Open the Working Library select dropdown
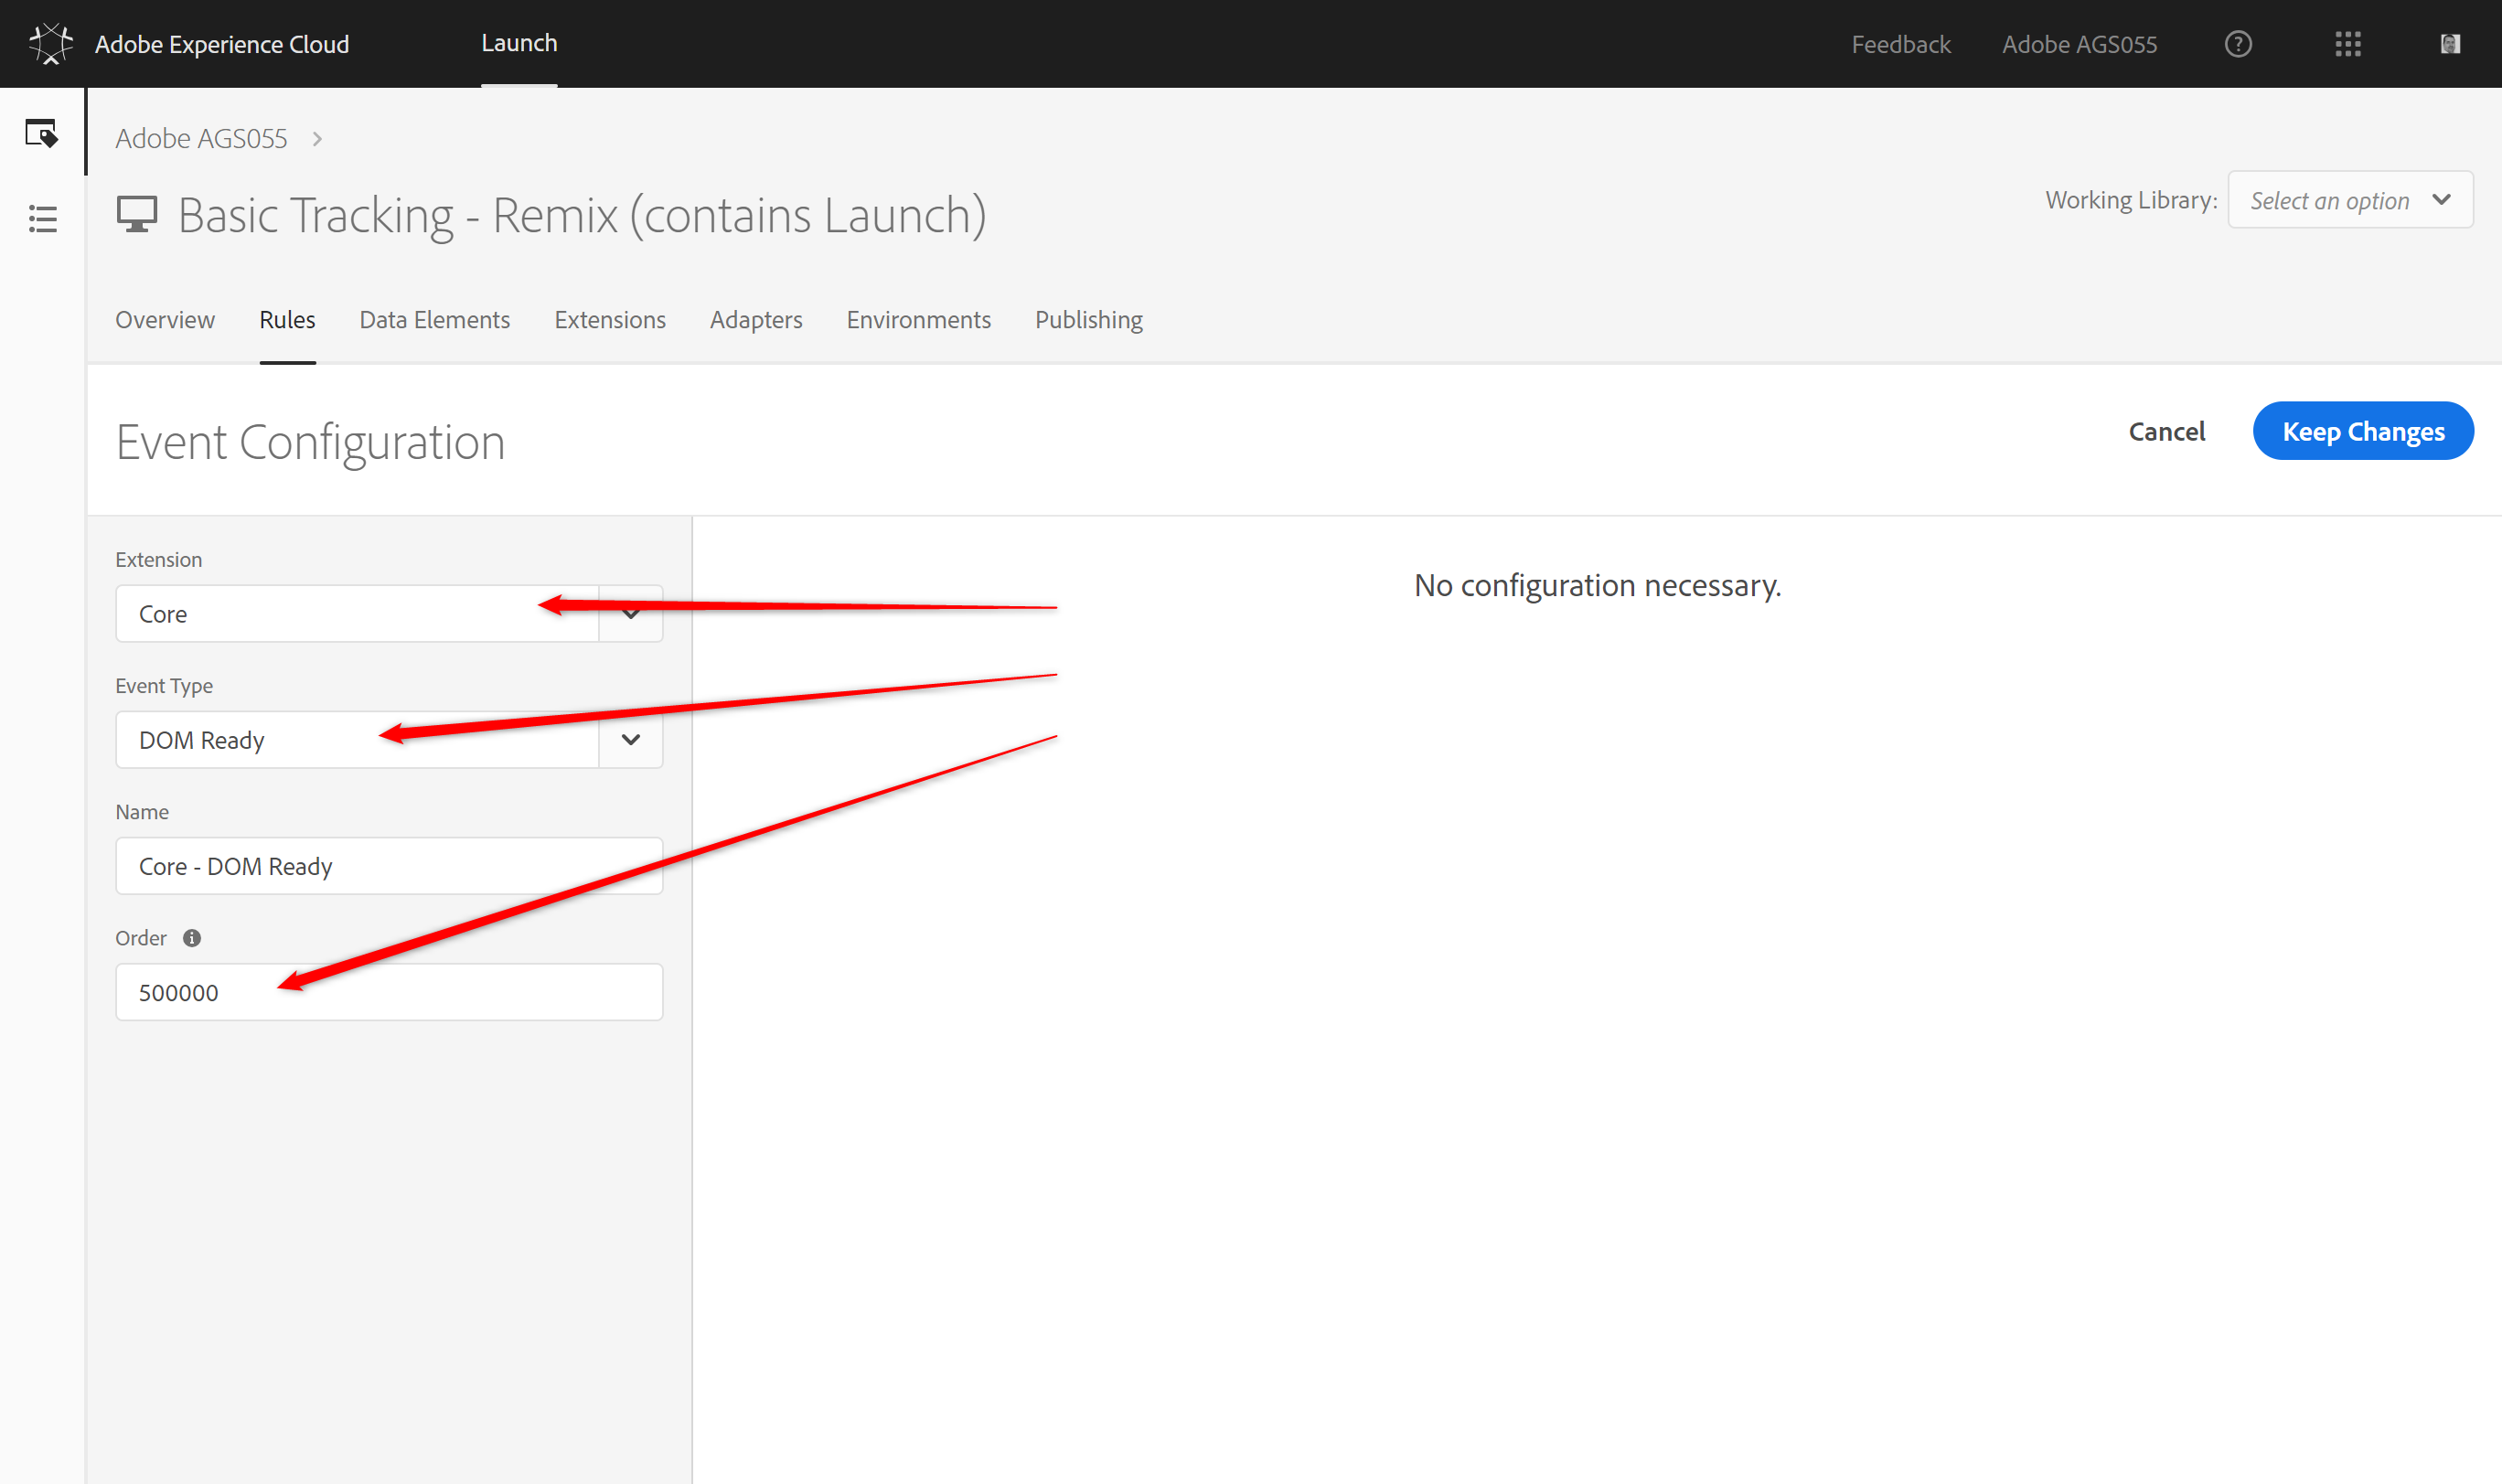The width and height of the screenshot is (2502, 1484). pos(2349,201)
